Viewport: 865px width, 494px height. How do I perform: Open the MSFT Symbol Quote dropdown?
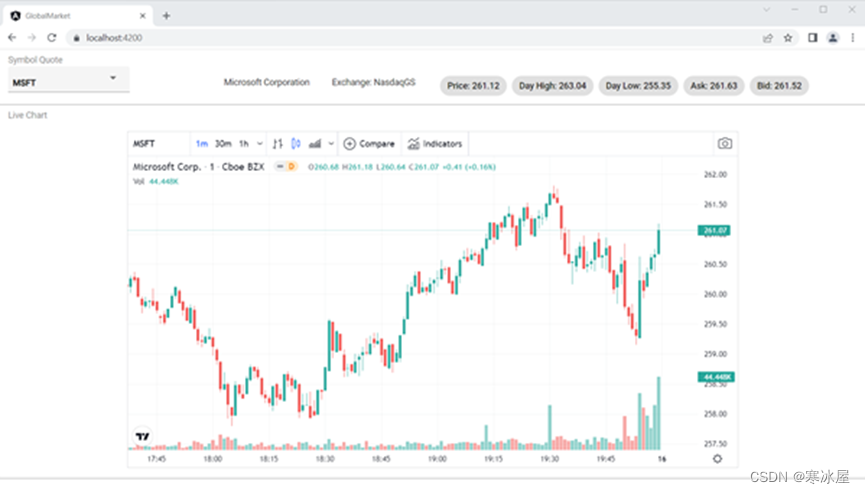point(68,81)
